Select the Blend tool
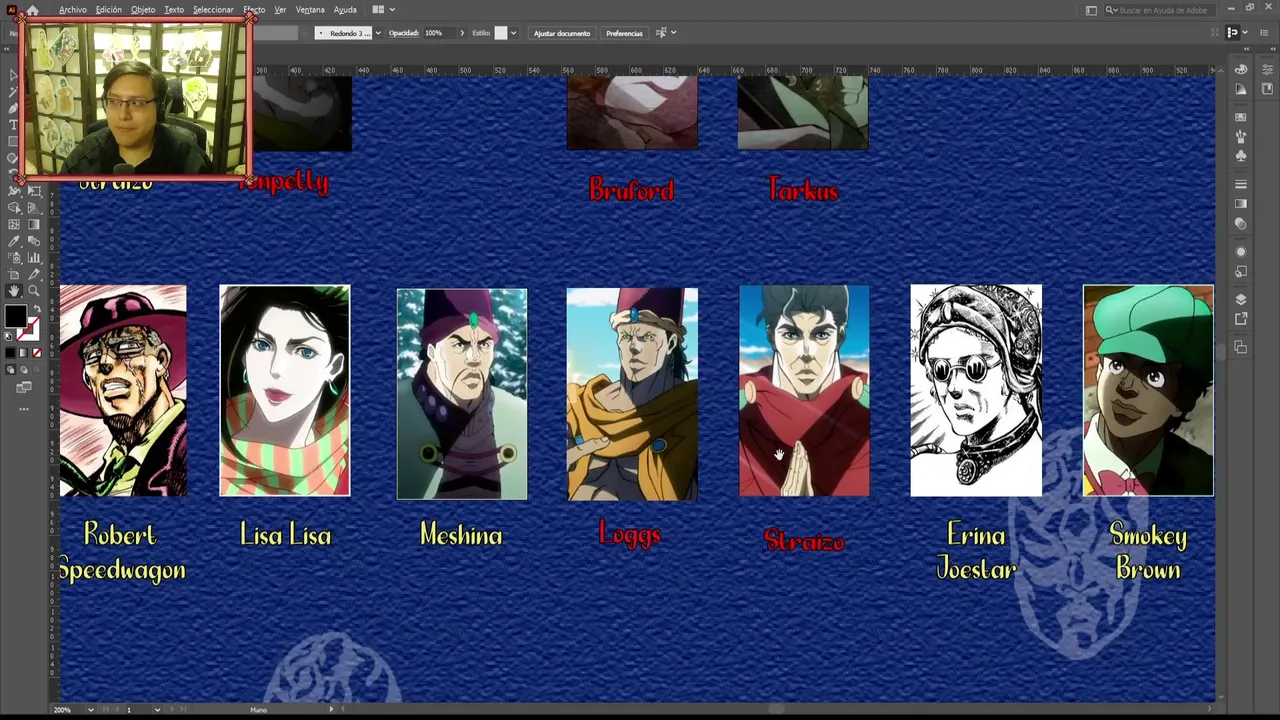The width and height of the screenshot is (1280, 720). coord(33,241)
